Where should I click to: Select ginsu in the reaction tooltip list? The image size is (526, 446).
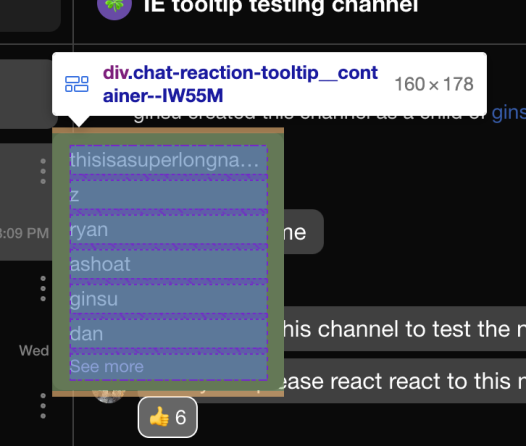[94, 299]
